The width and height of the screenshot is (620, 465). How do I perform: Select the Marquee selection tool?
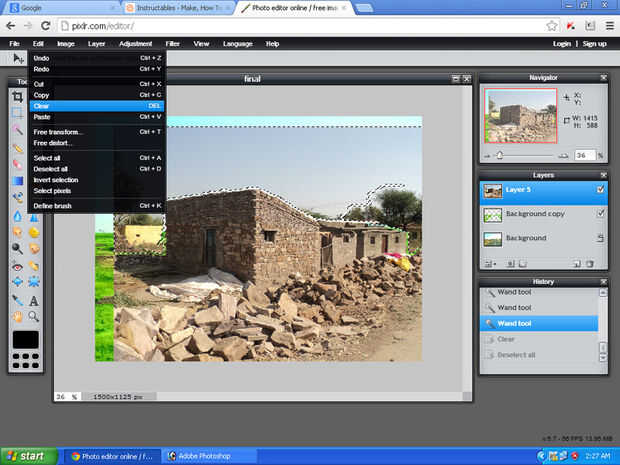(x=17, y=113)
